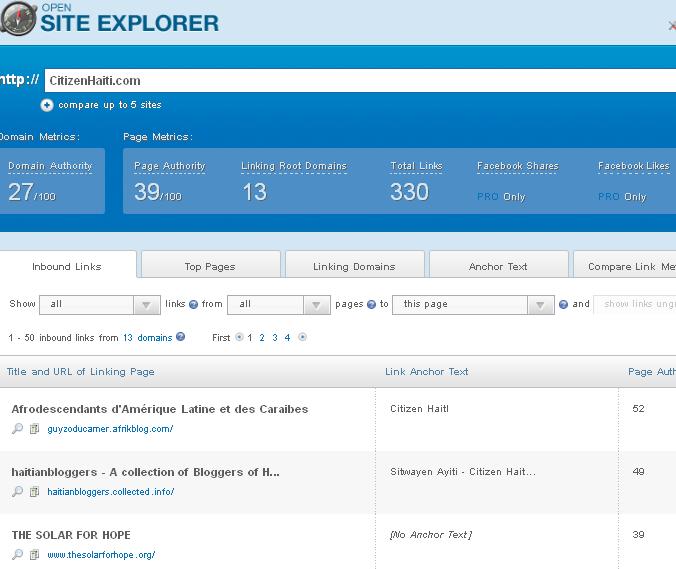Click magnifier icon for thesolarforhope.org row
This screenshot has width=676, height=569.
click(17, 554)
